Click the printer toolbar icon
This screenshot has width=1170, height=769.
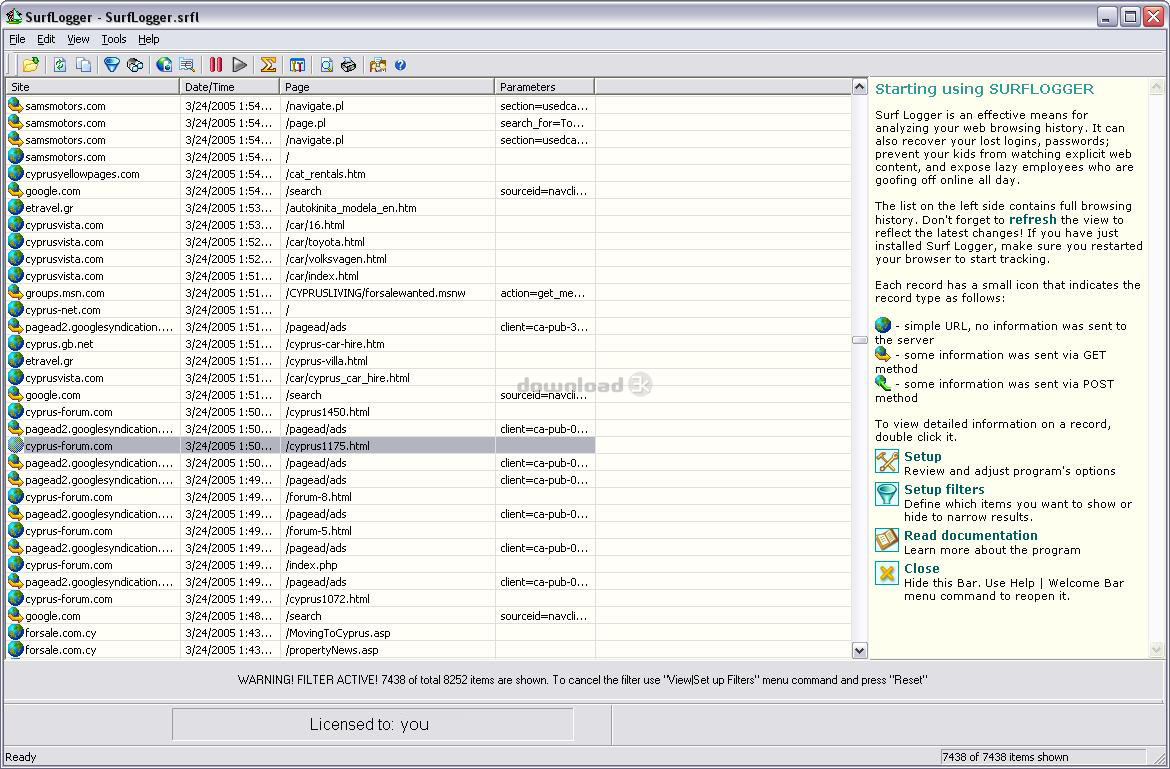point(348,65)
